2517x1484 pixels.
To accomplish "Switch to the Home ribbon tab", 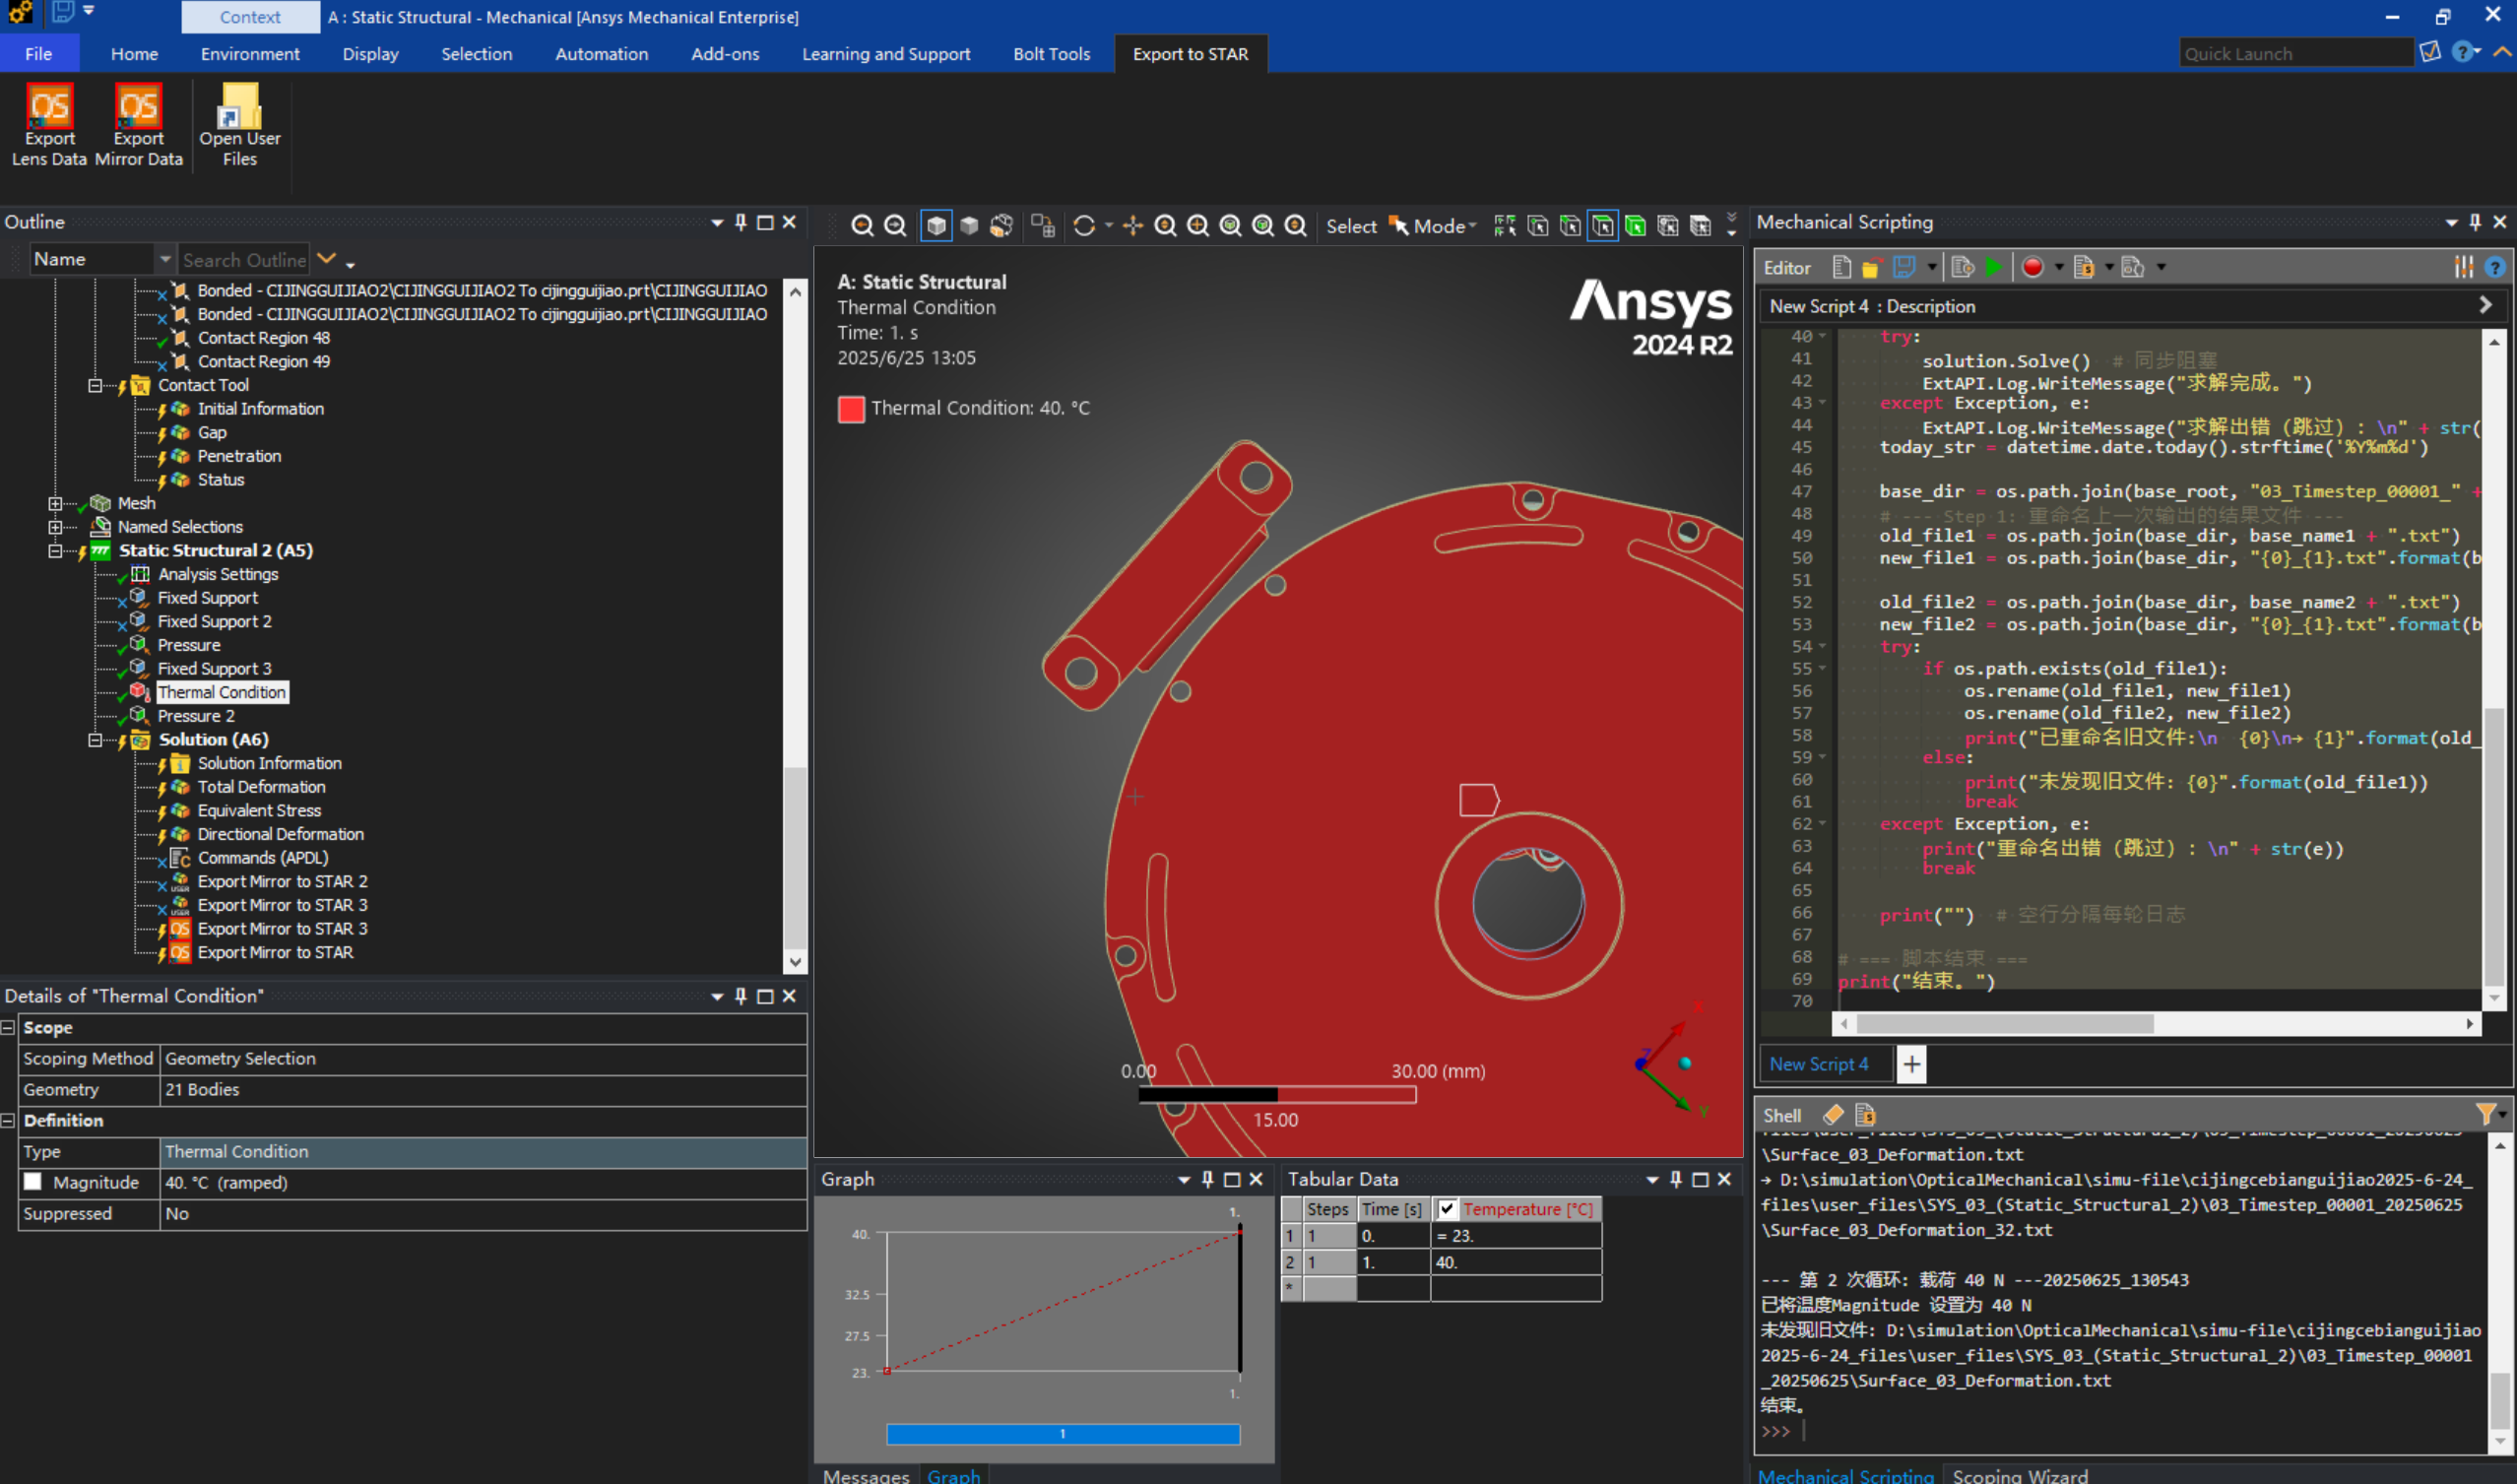I will (x=134, y=54).
